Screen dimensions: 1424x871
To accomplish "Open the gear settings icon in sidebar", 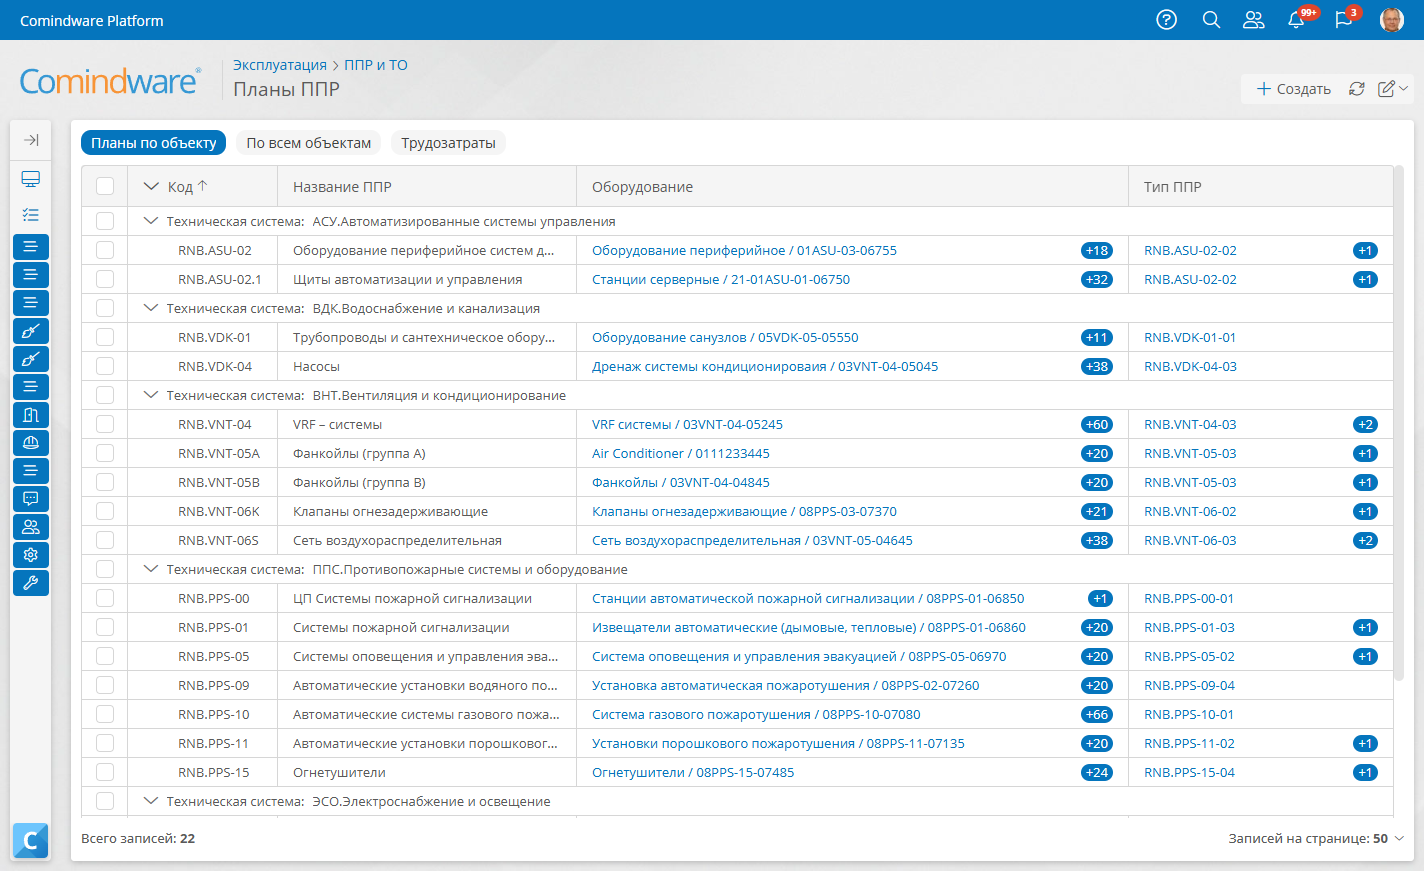I will [31, 555].
